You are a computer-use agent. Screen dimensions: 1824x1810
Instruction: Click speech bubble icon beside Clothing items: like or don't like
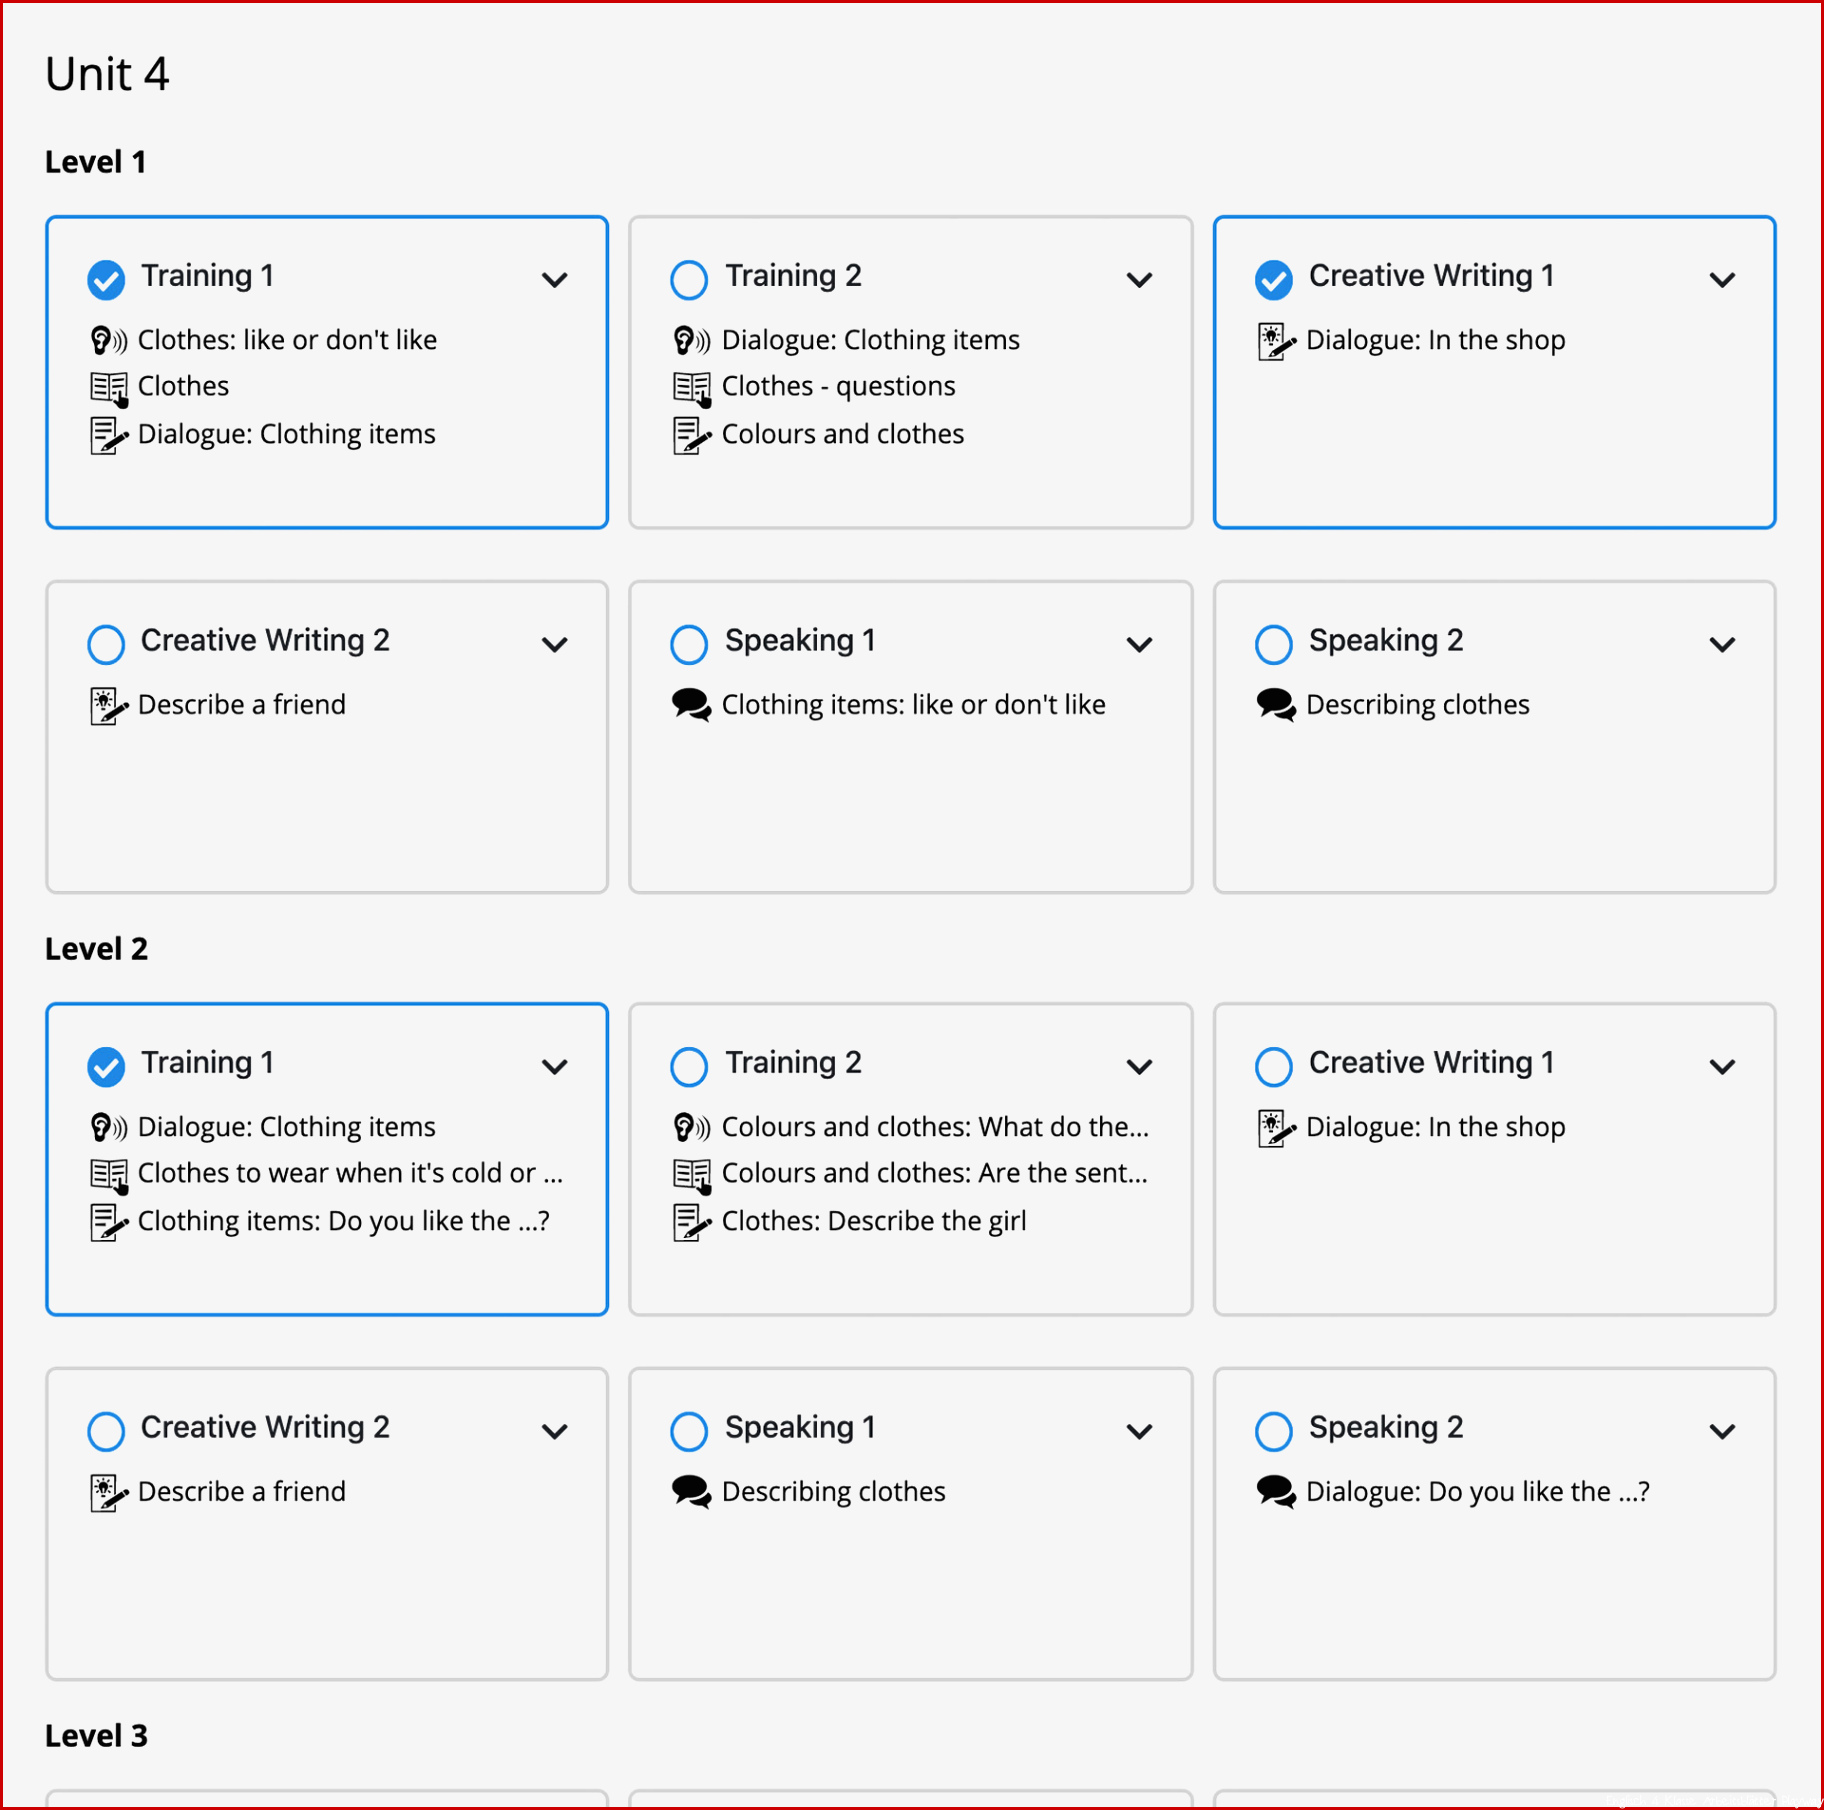point(691,705)
